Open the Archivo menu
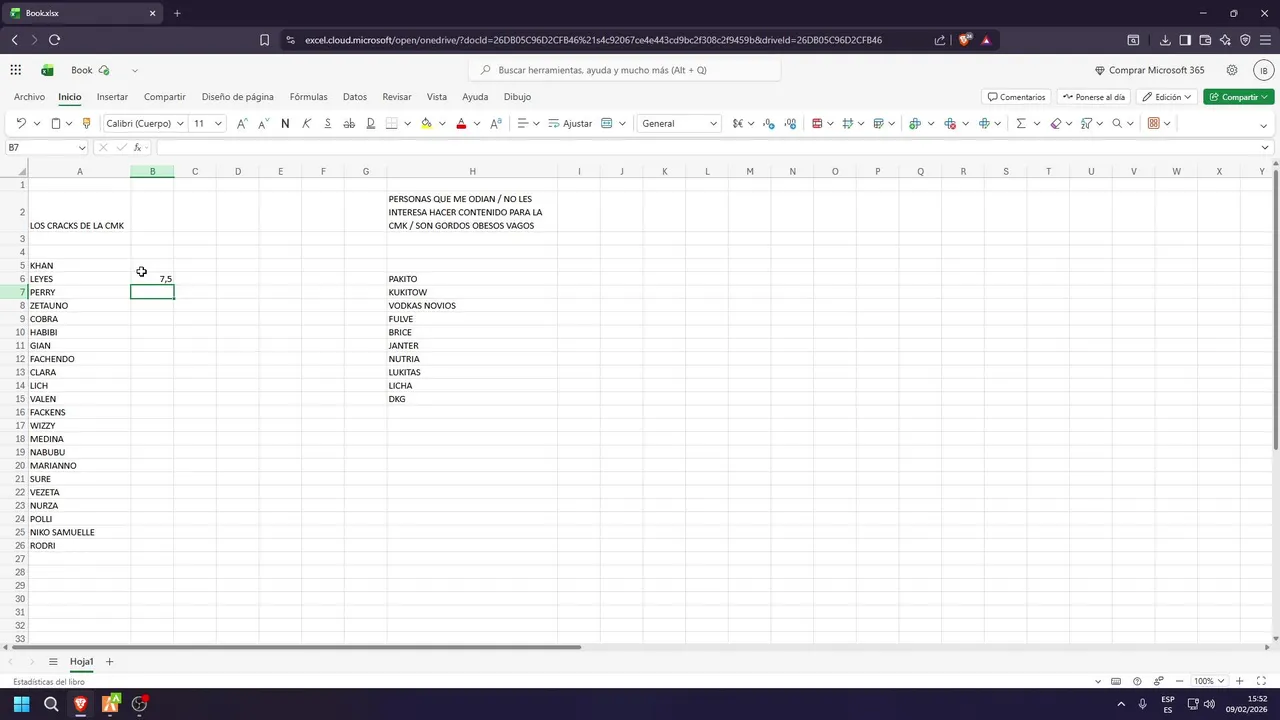Screen dimensions: 1280x720 coord(29,97)
